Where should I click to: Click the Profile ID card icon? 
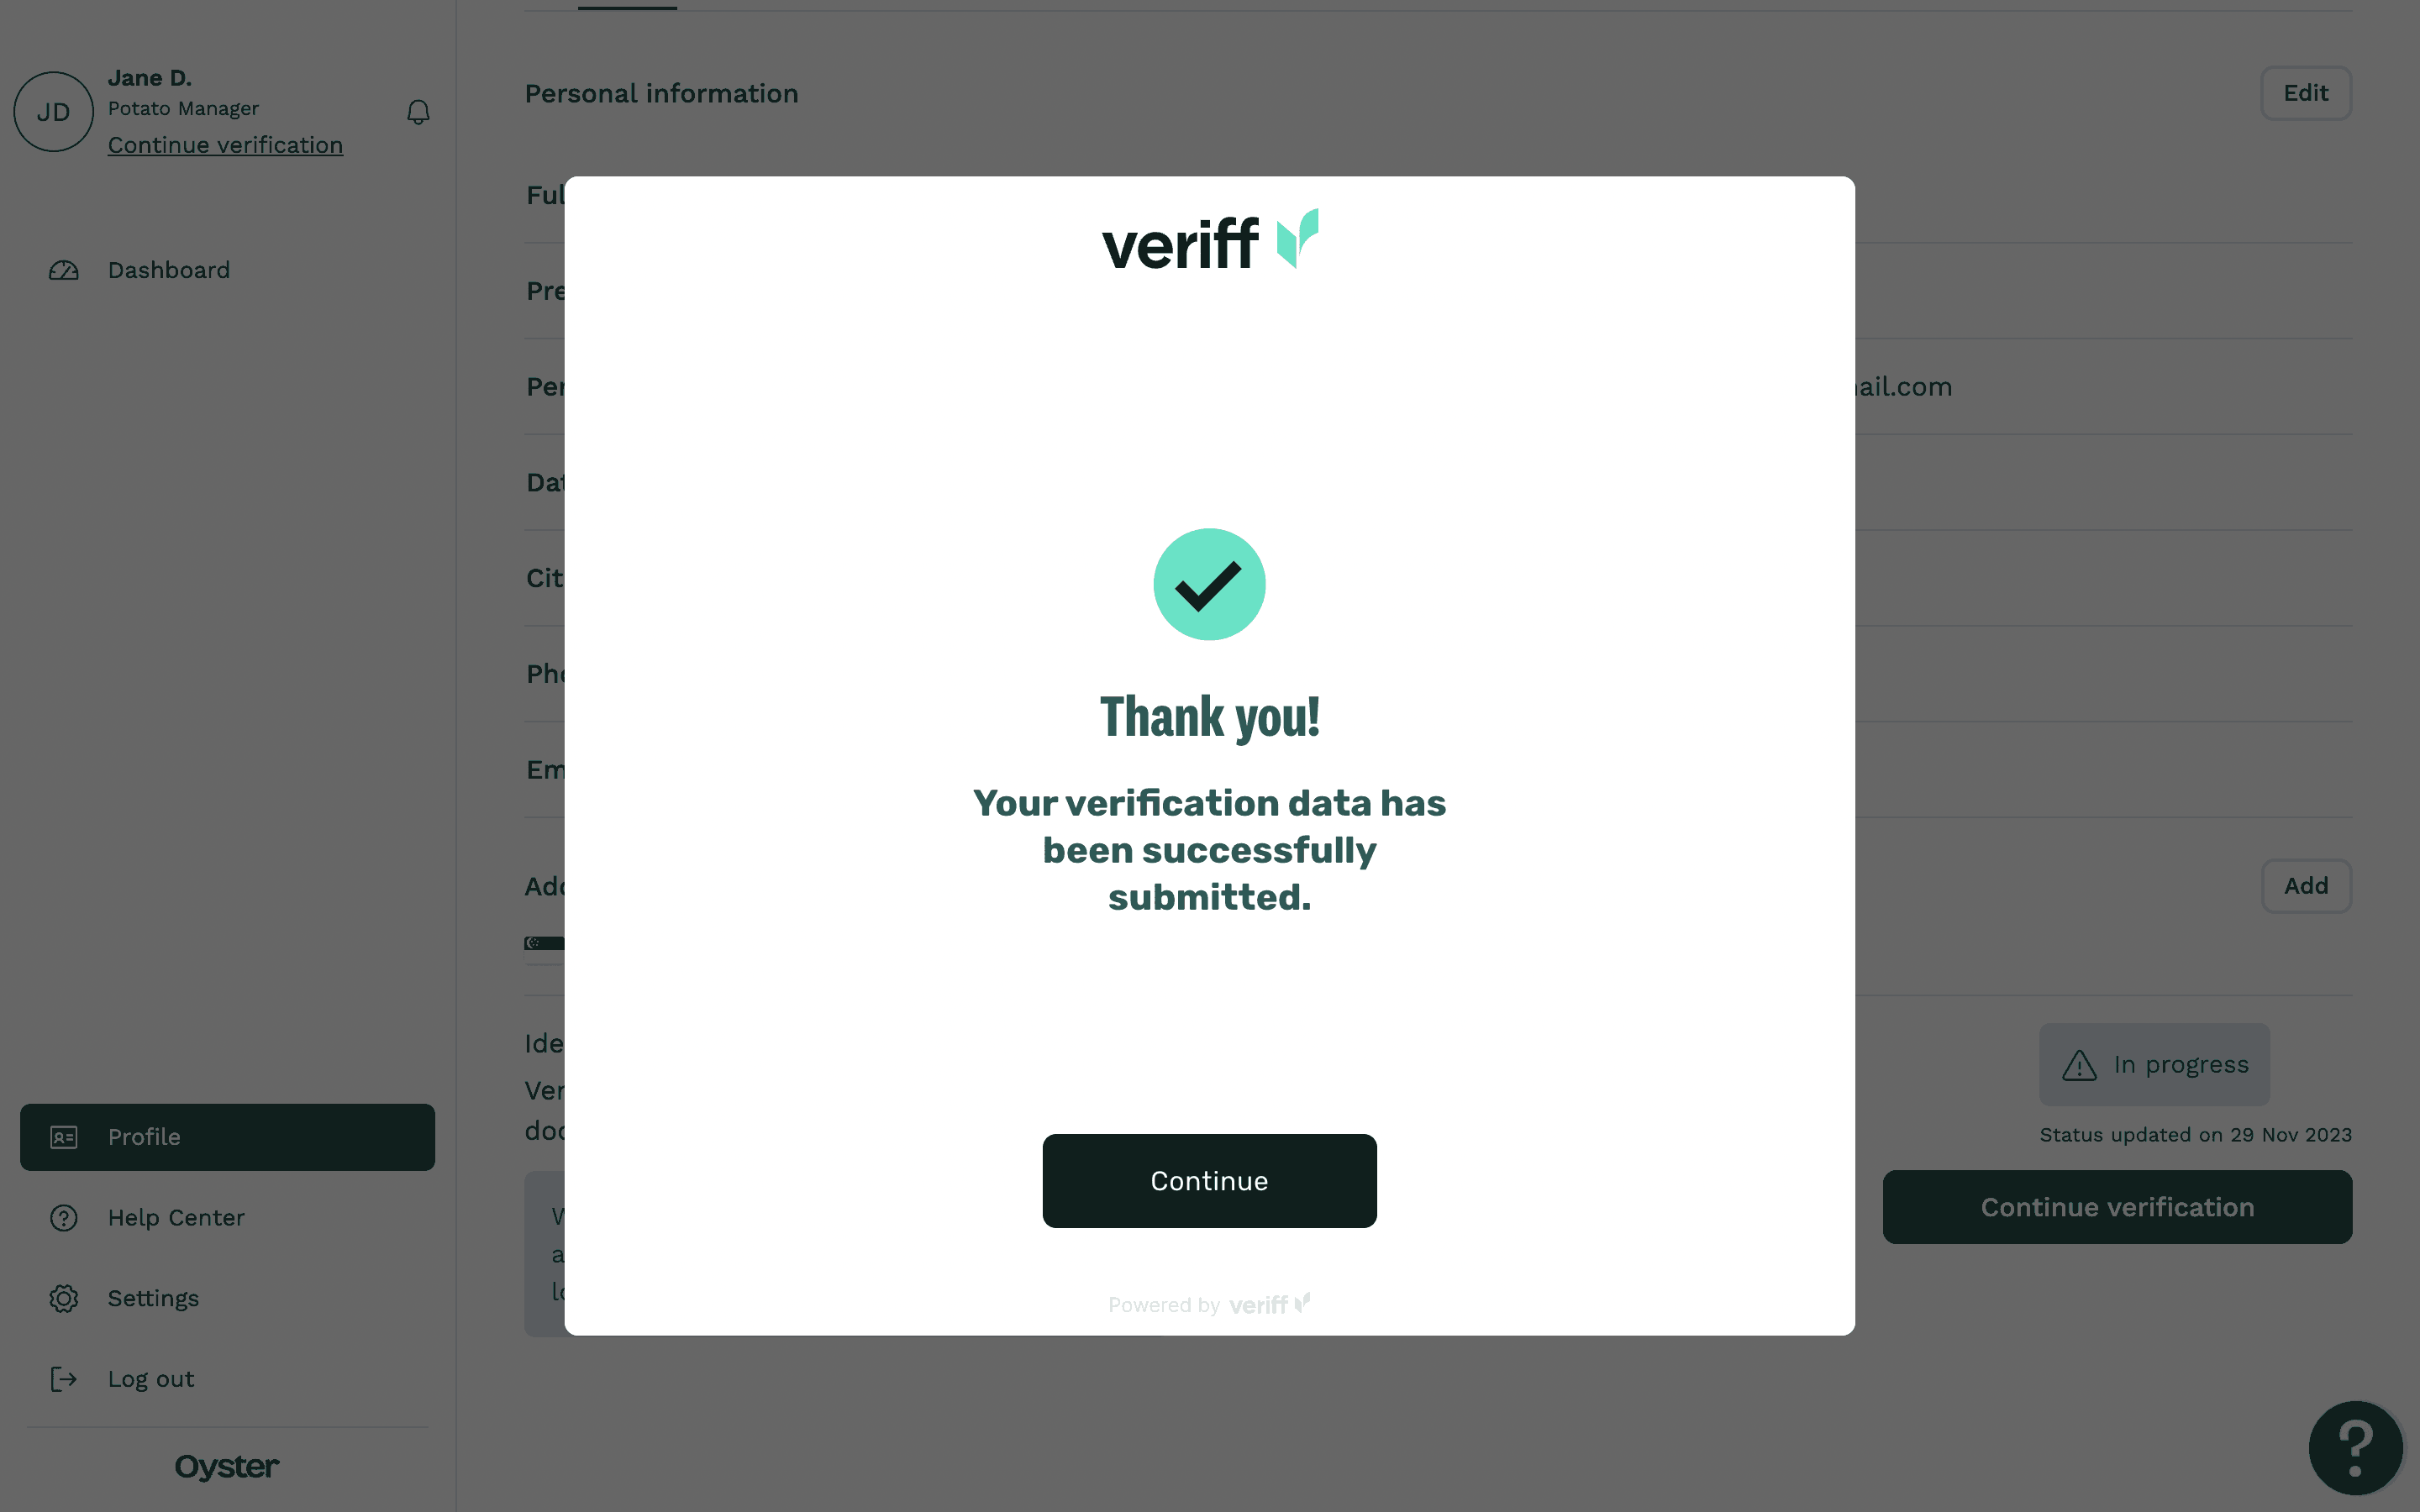click(x=64, y=1137)
